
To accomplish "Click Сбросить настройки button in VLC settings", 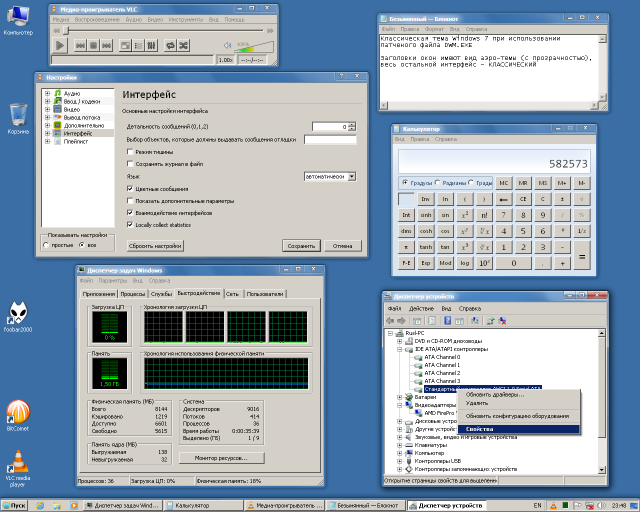I will [x=155, y=245].
